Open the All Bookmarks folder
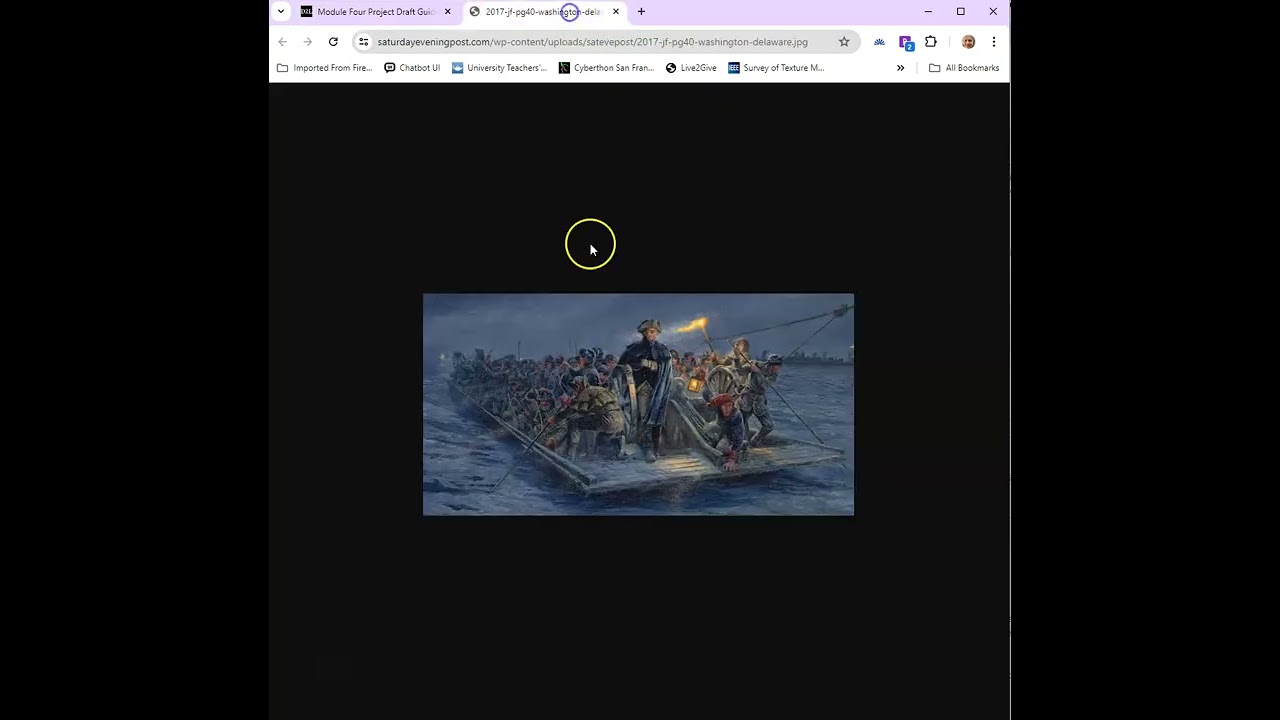Screen dimensions: 1280x720 [x=964, y=68]
